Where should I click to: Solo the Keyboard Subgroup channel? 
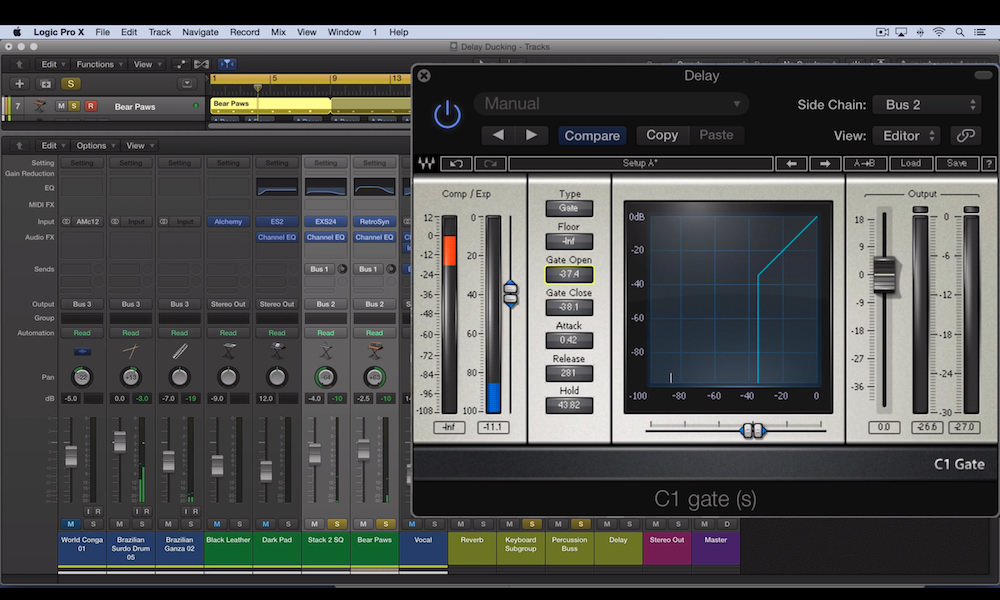tap(532, 524)
